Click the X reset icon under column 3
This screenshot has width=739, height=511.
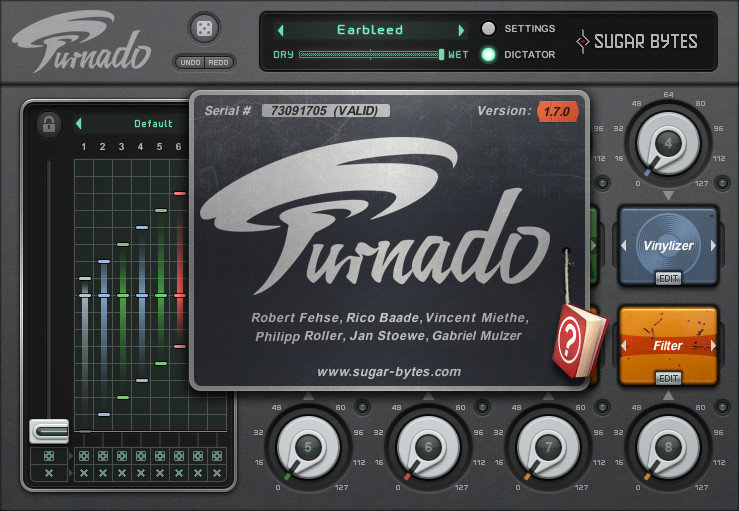(x=122, y=473)
